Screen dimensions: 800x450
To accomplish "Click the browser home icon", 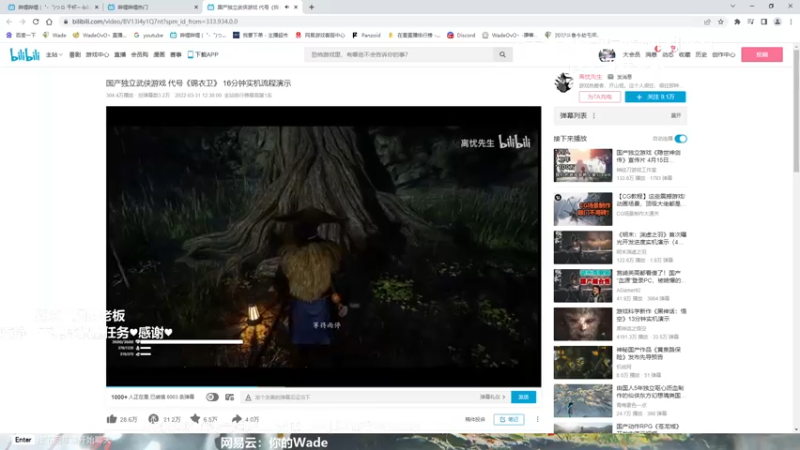I will [49, 21].
